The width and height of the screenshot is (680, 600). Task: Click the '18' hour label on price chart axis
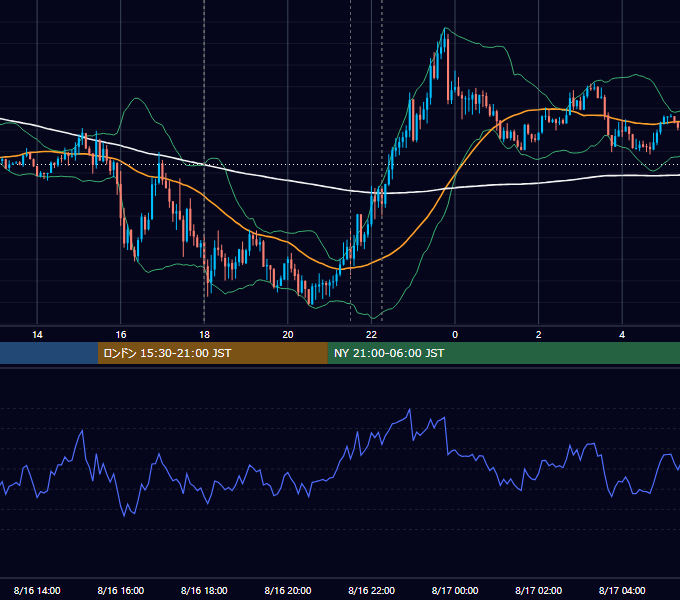coord(204,335)
